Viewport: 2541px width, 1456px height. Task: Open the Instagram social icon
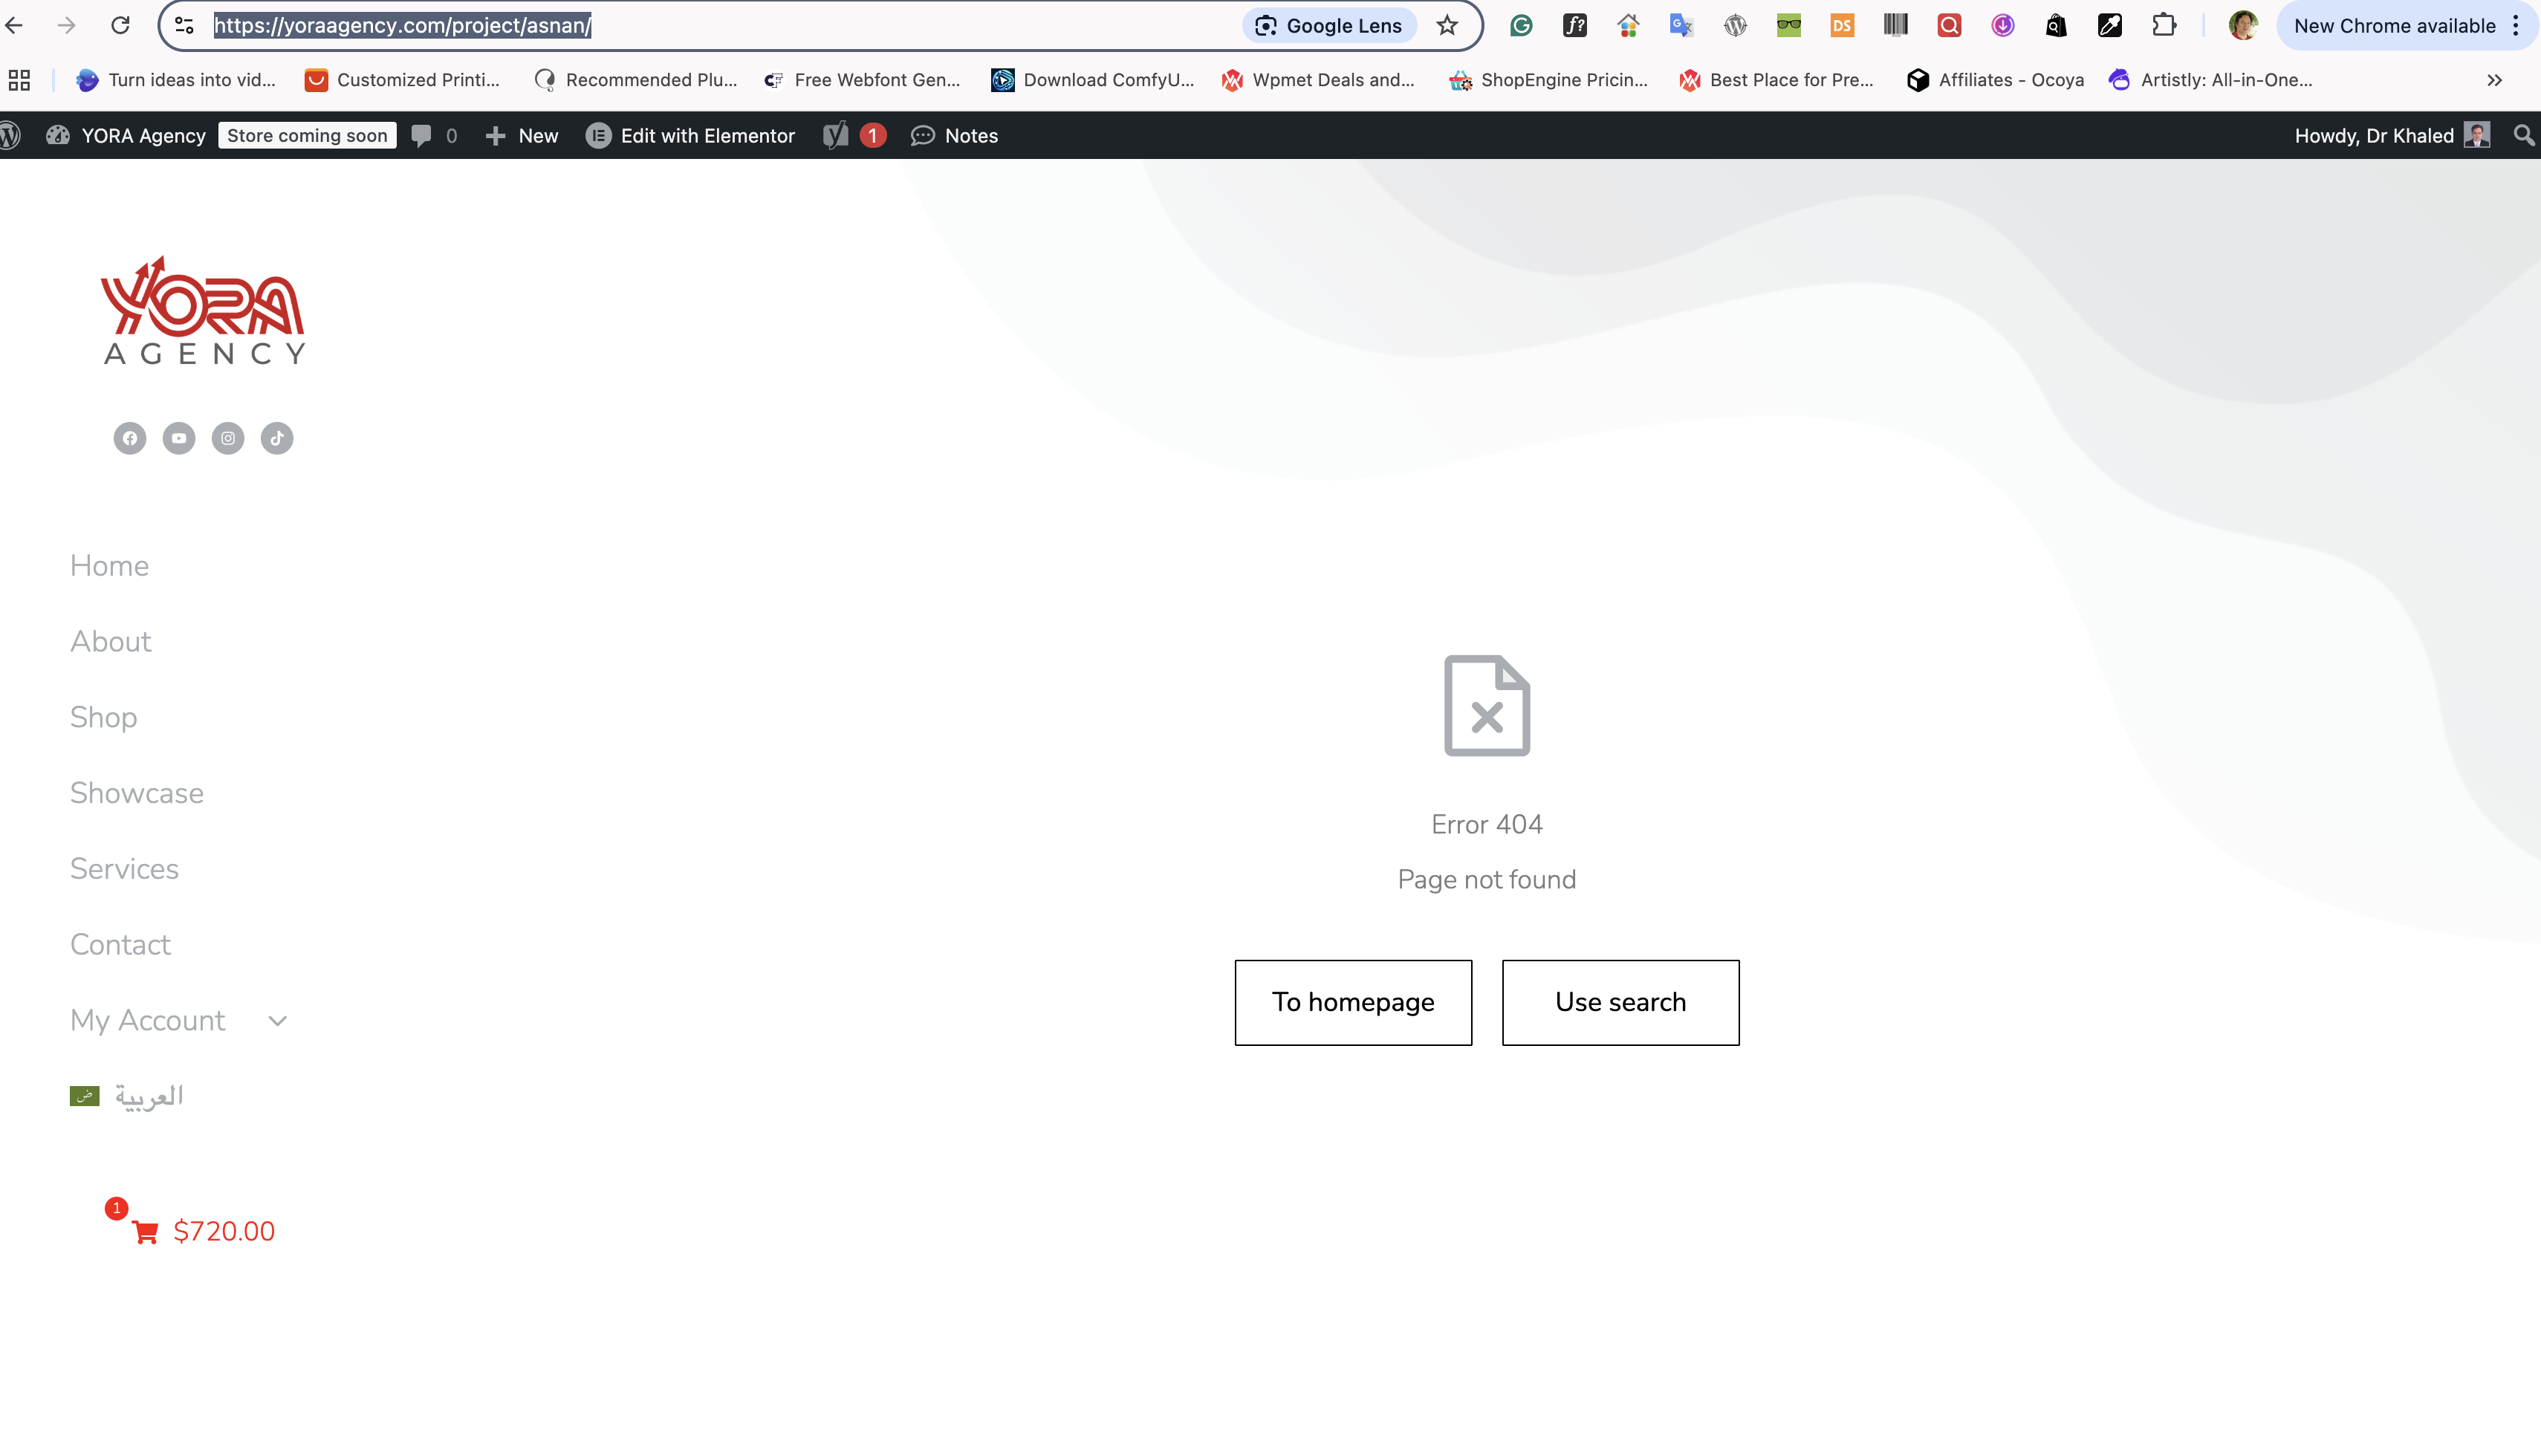(228, 438)
